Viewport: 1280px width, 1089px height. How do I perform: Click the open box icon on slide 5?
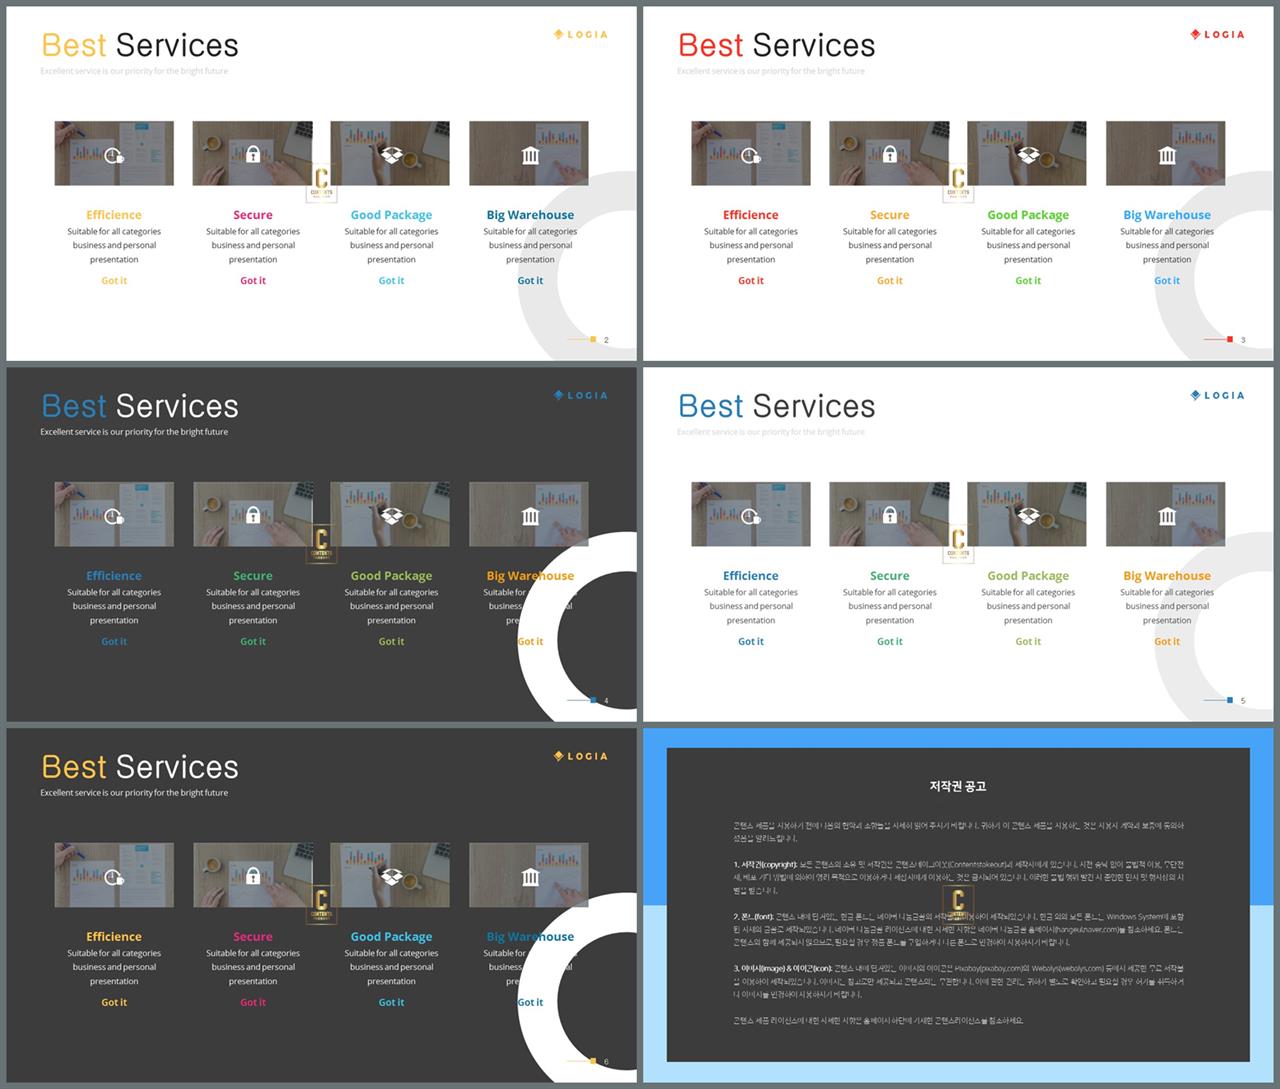1028,516
